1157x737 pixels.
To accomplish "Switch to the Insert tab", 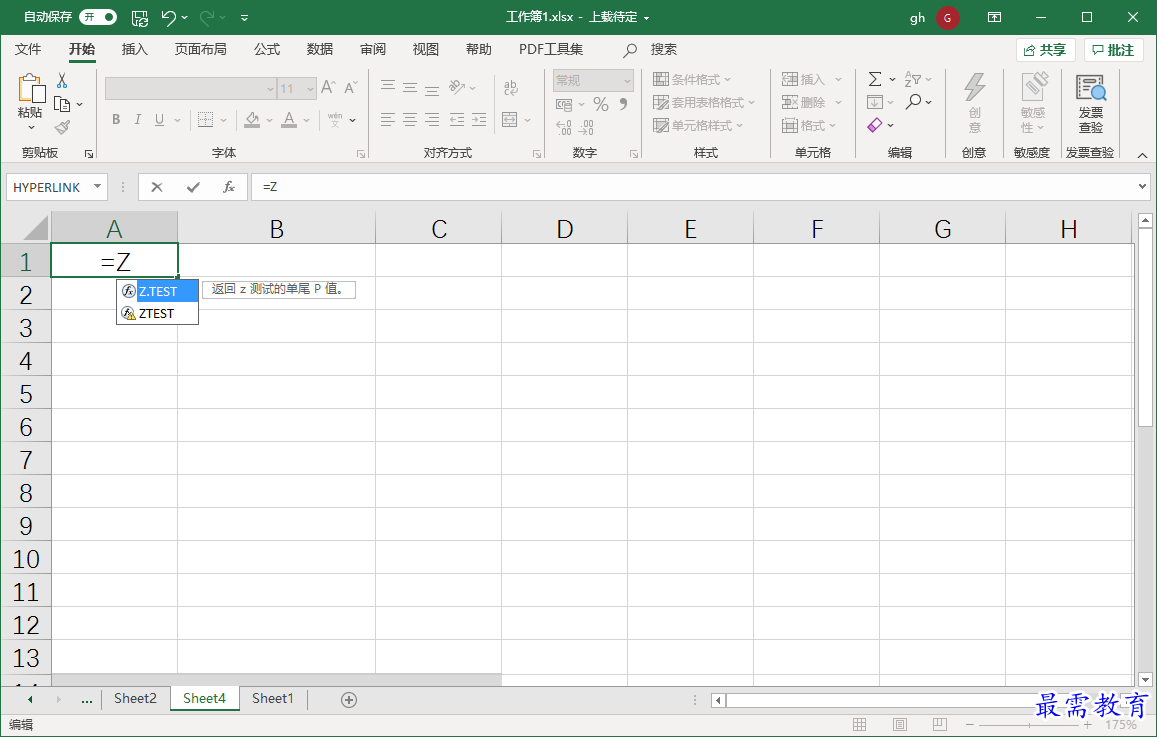I will click(134, 49).
